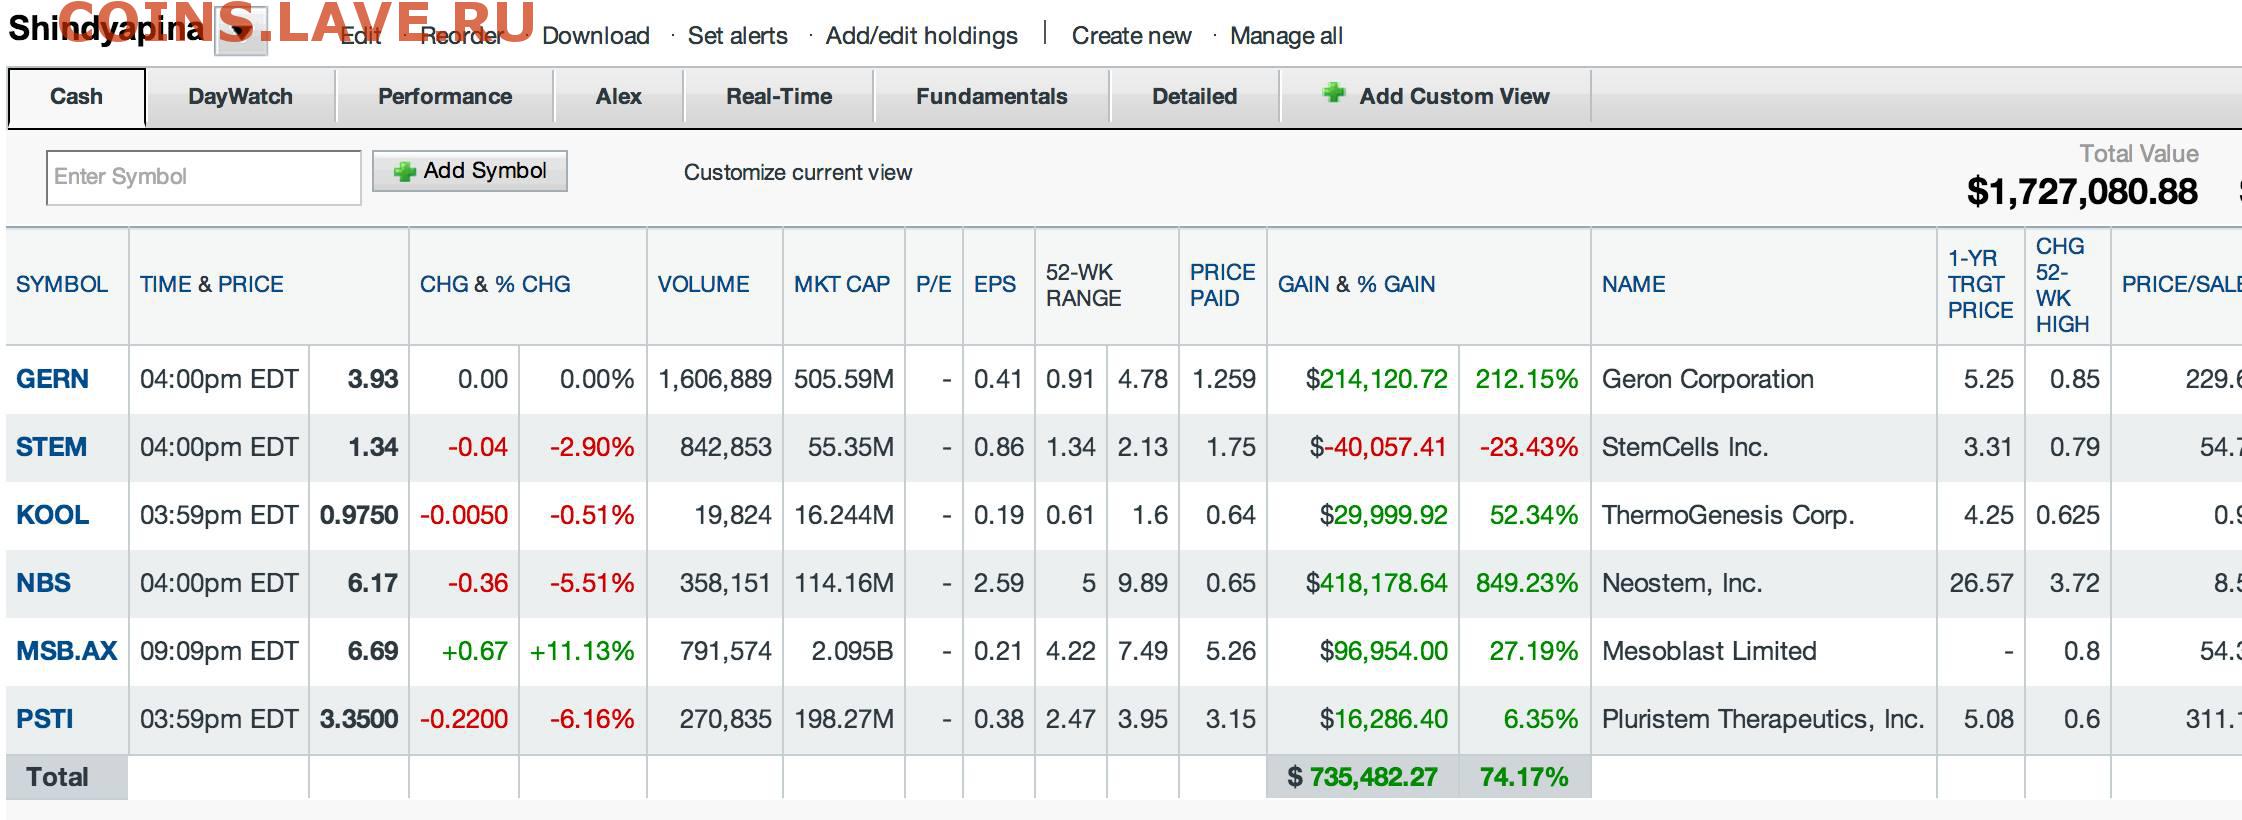Sort by the EPS column header
The width and height of the screenshot is (2242, 820).
coord(995,285)
